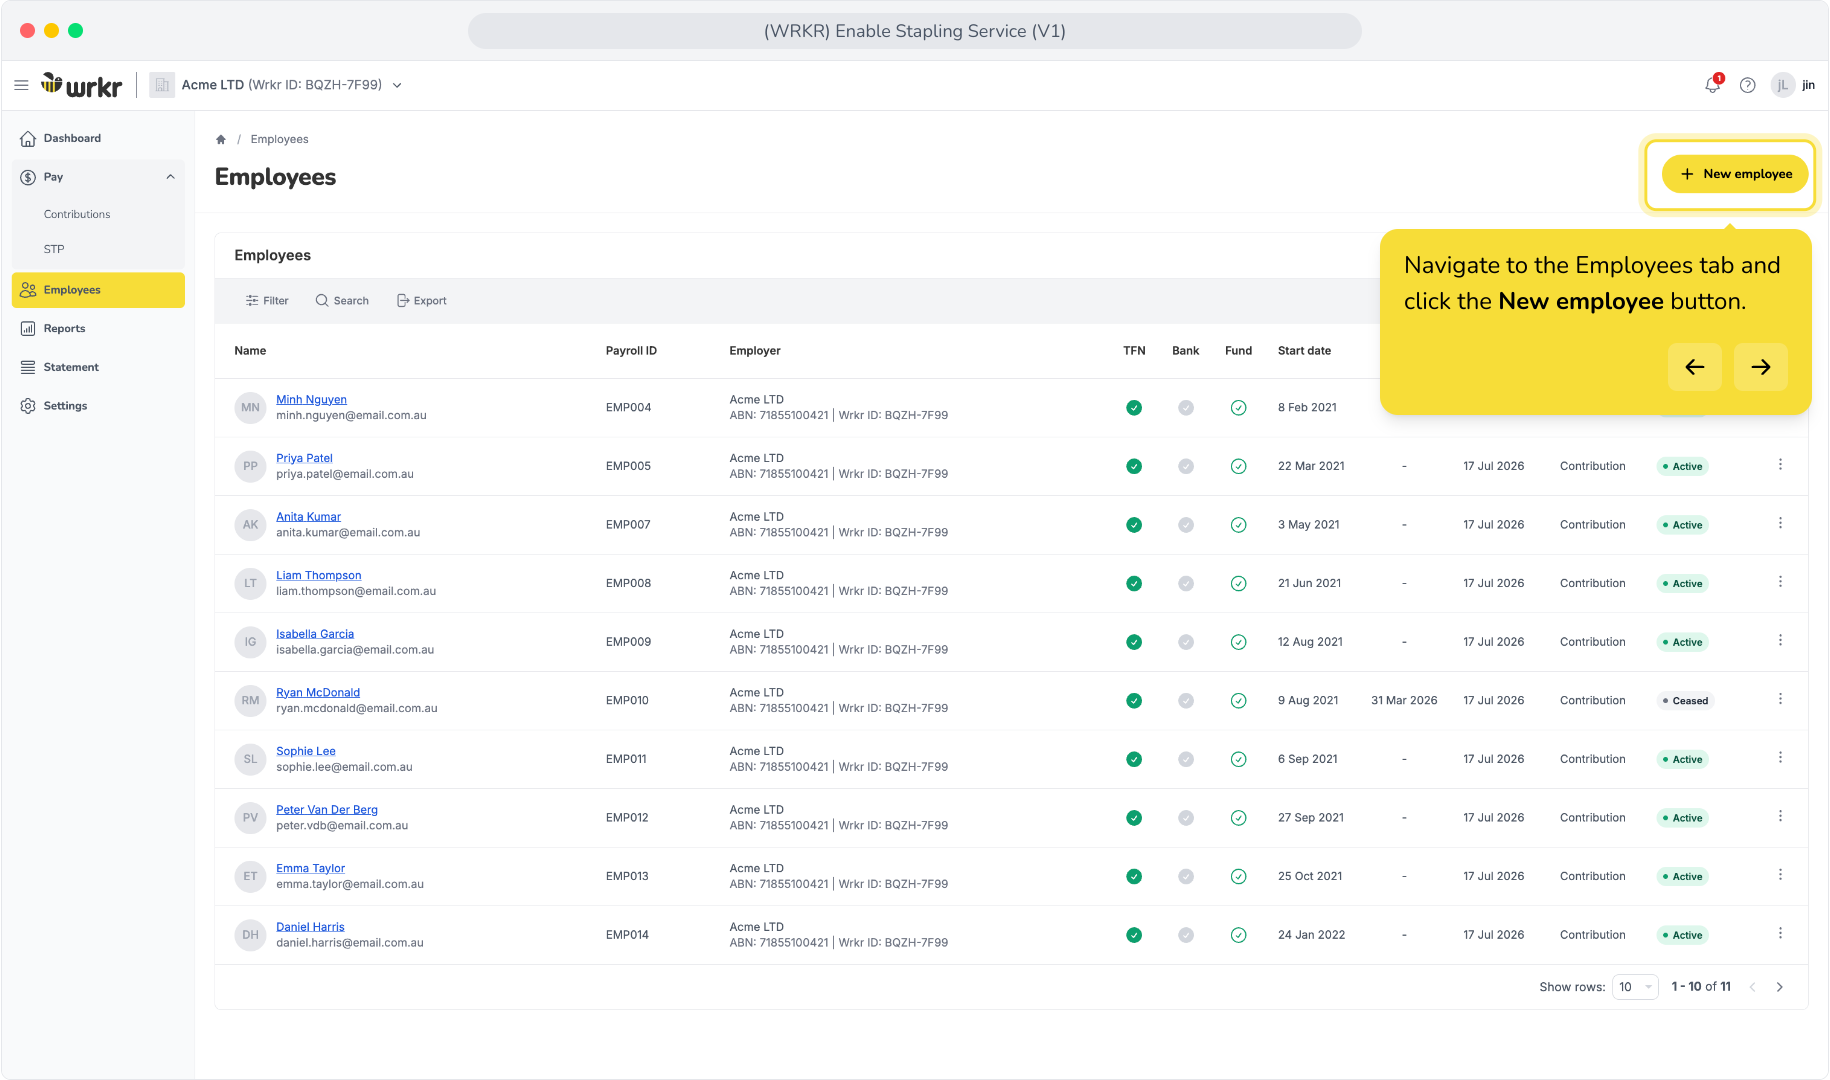The image size is (1830, 1080).
Task: Open the Filter tool
Action: 267,301
